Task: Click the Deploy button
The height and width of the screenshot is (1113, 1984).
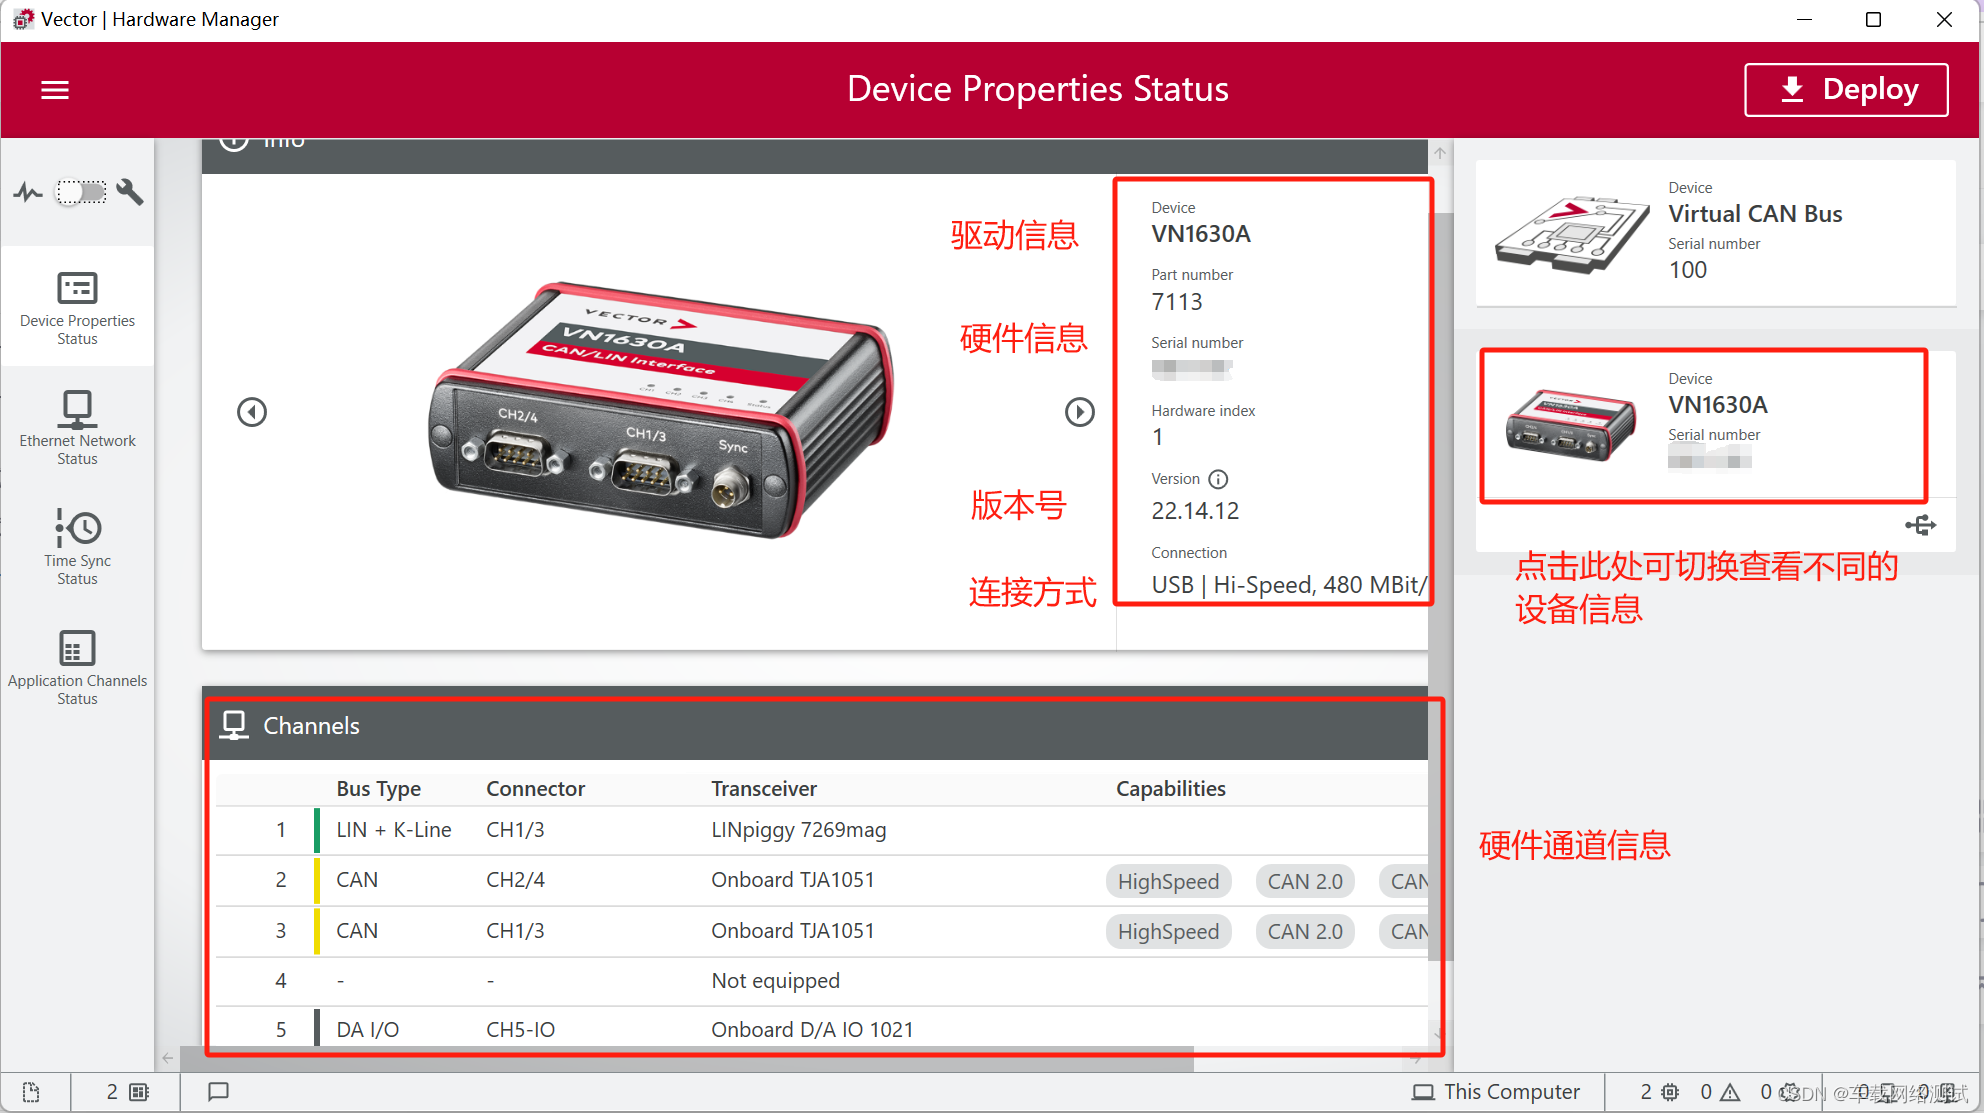Action: coord(1846,90)
